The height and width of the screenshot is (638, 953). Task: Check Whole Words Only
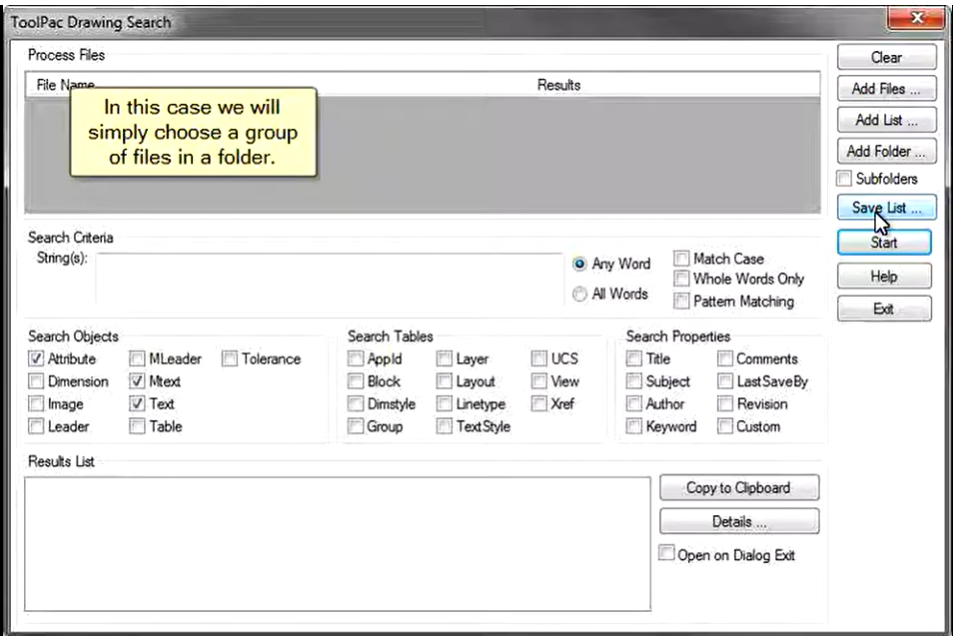681,279
